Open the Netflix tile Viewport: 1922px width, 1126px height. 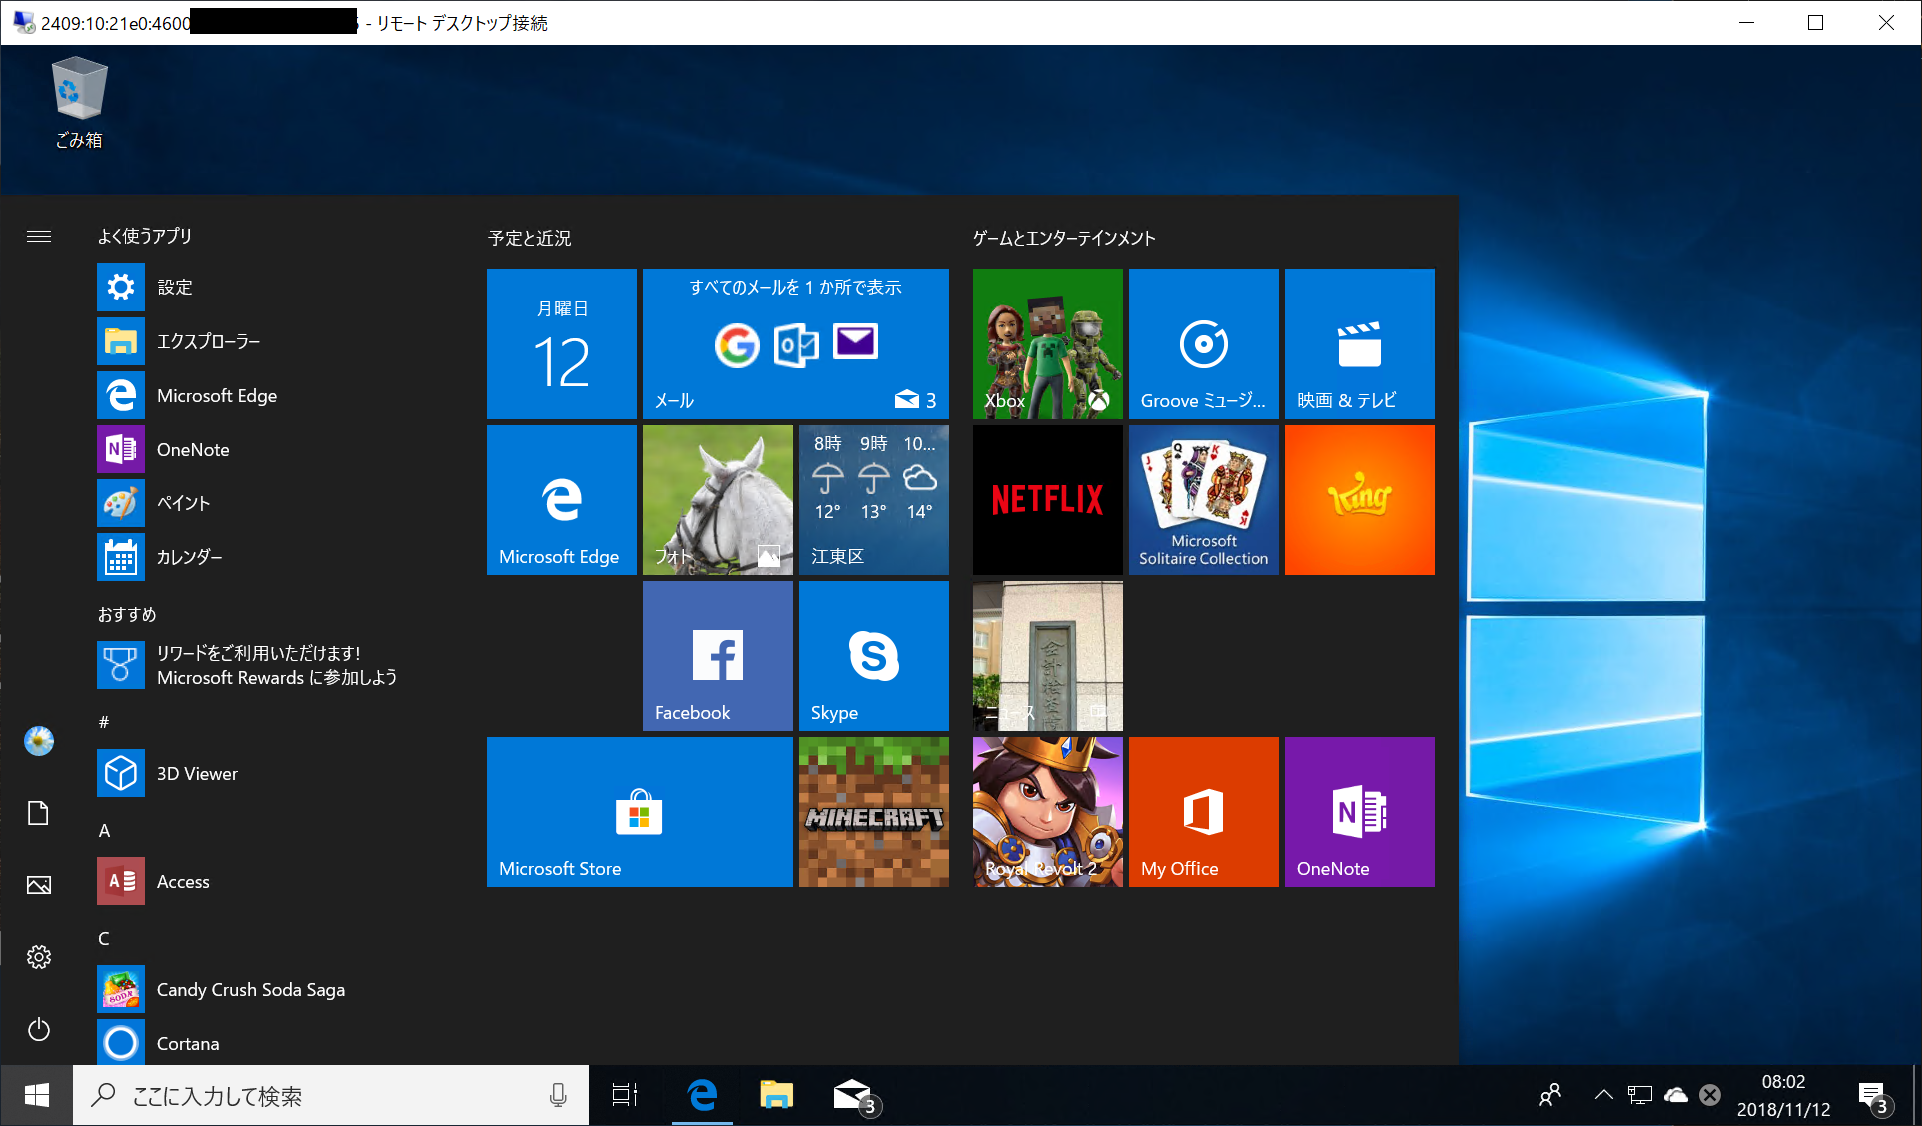(1047, 499)
